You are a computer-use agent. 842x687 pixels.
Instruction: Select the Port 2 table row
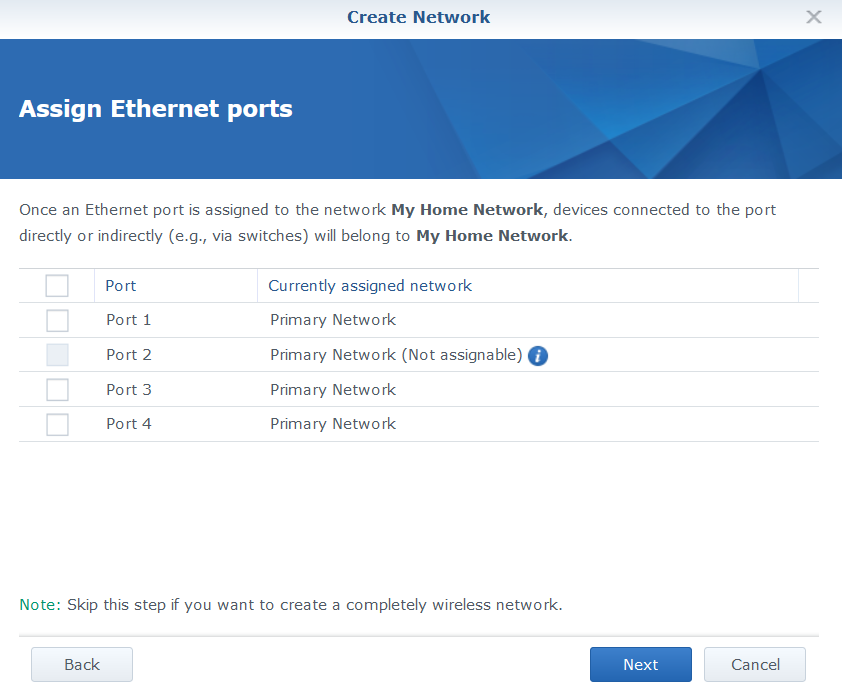coord(650,355)
